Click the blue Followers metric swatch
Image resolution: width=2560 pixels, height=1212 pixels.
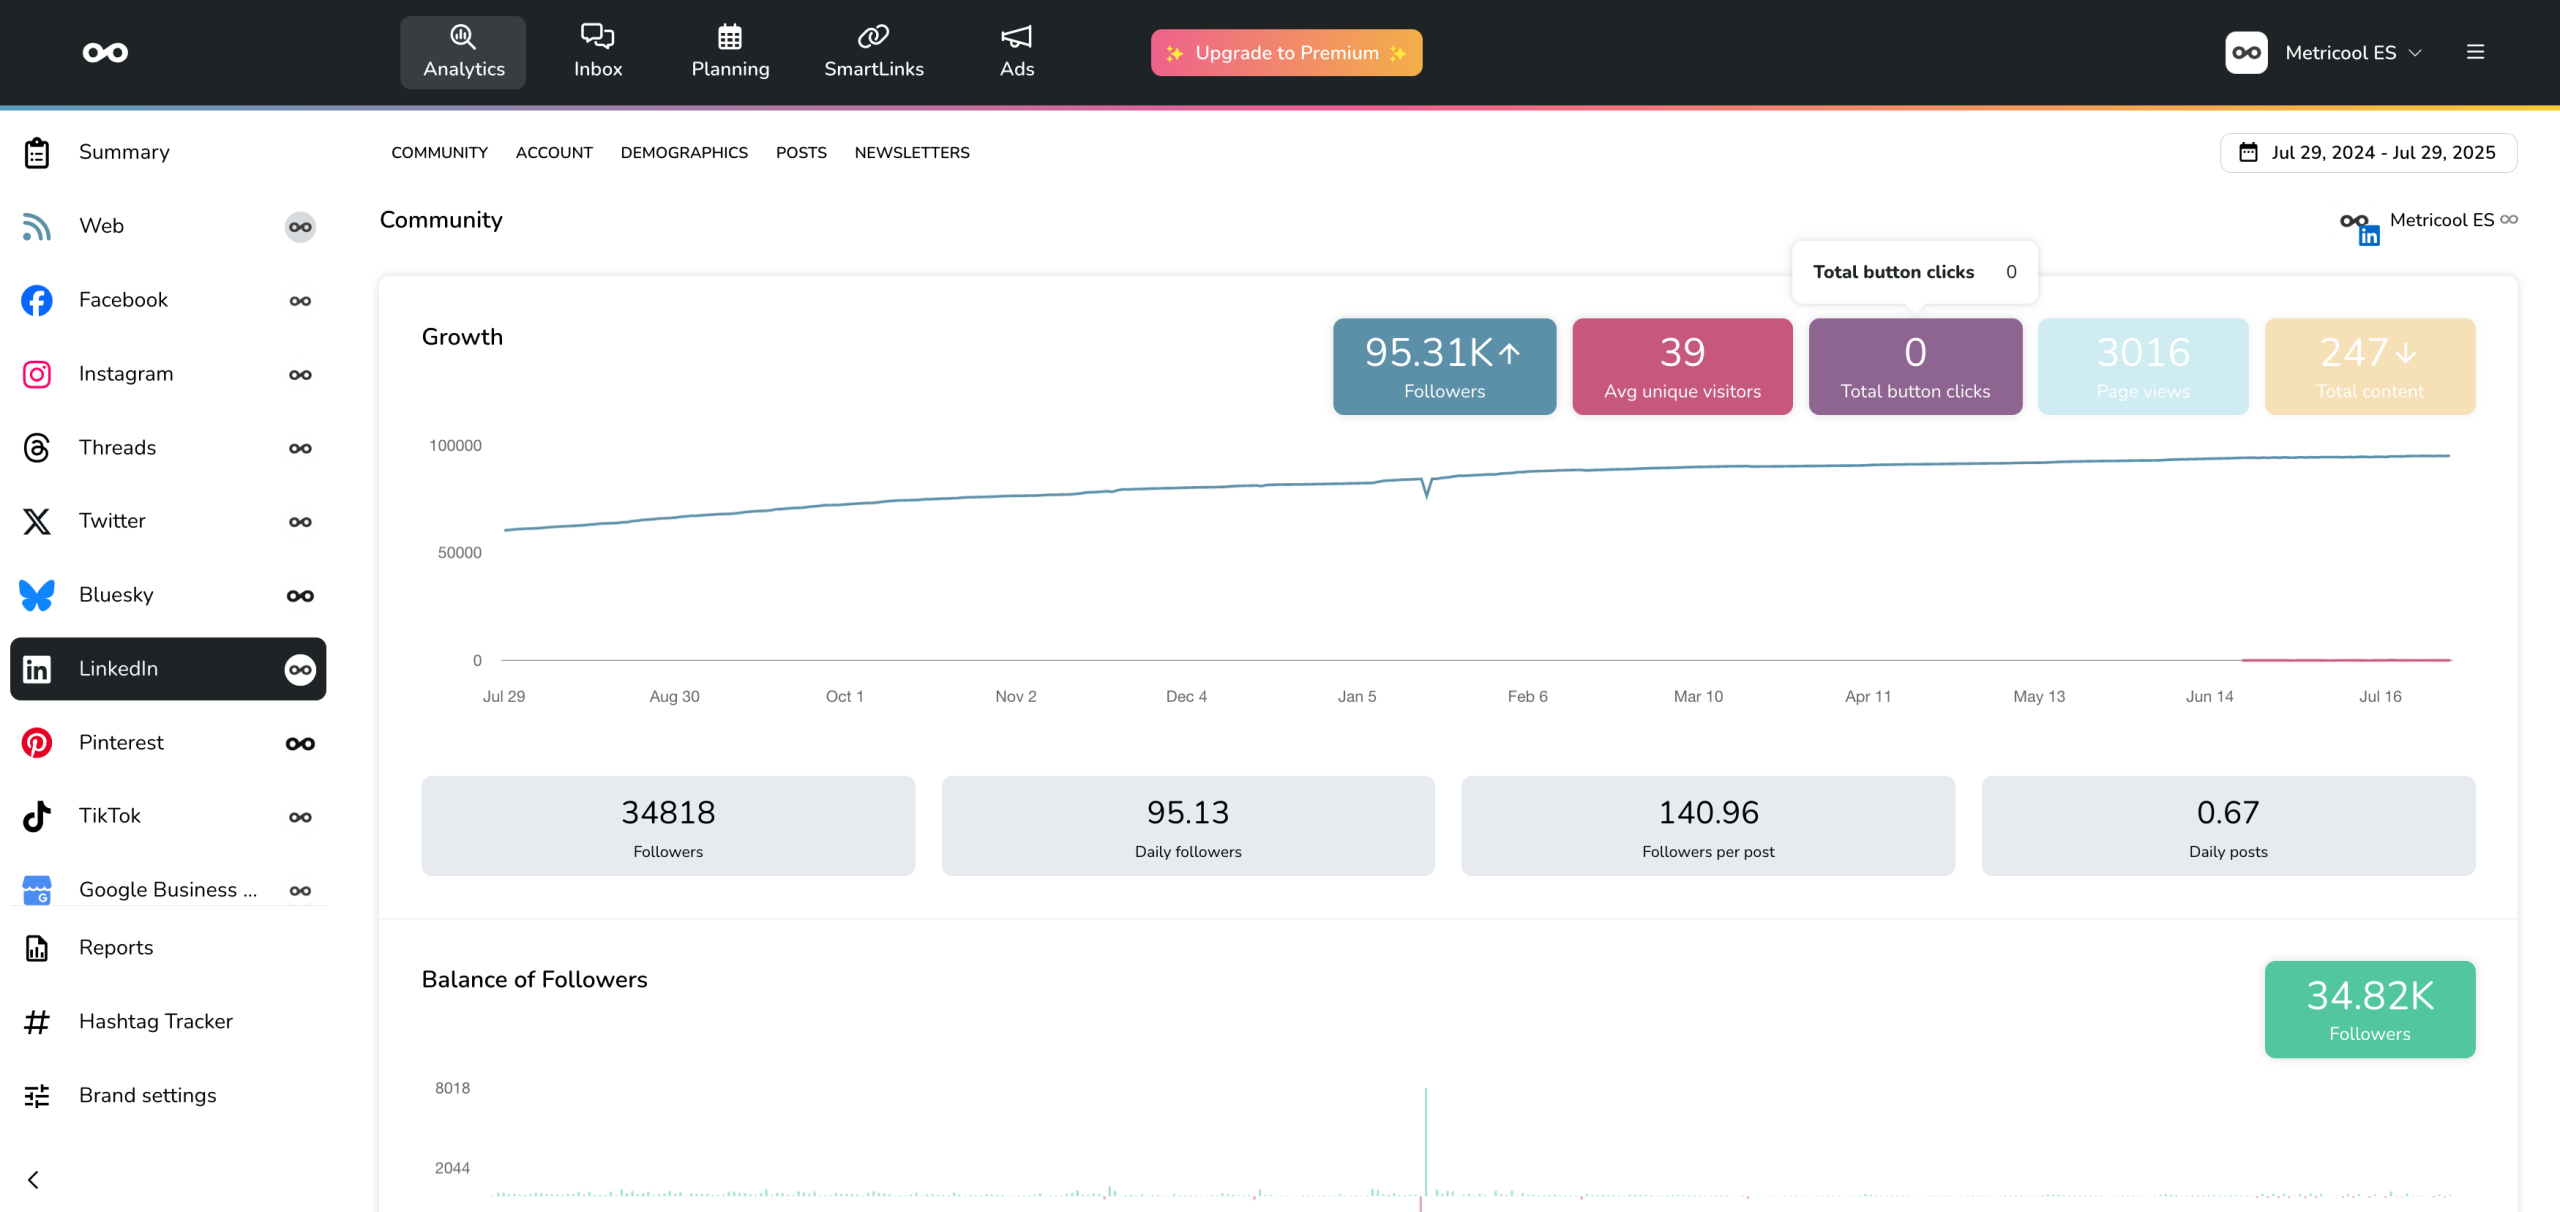1444,366
